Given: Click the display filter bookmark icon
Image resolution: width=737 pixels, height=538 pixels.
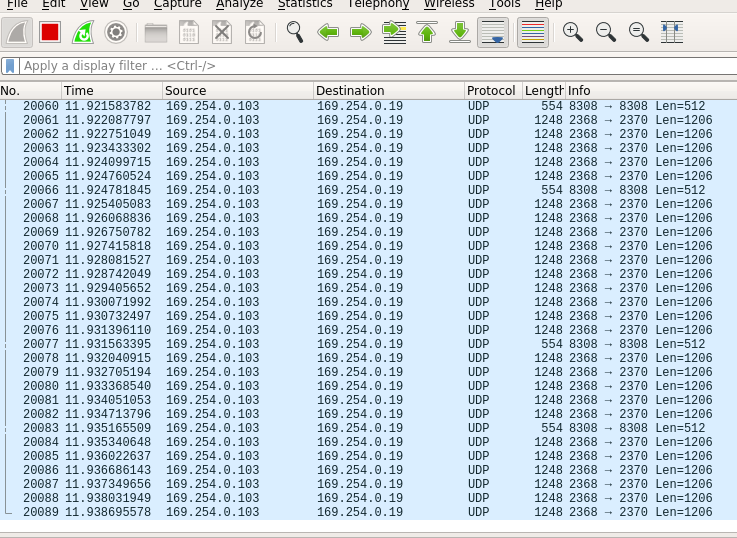Looking at the screenshot, I should click(x=10, y=66).
